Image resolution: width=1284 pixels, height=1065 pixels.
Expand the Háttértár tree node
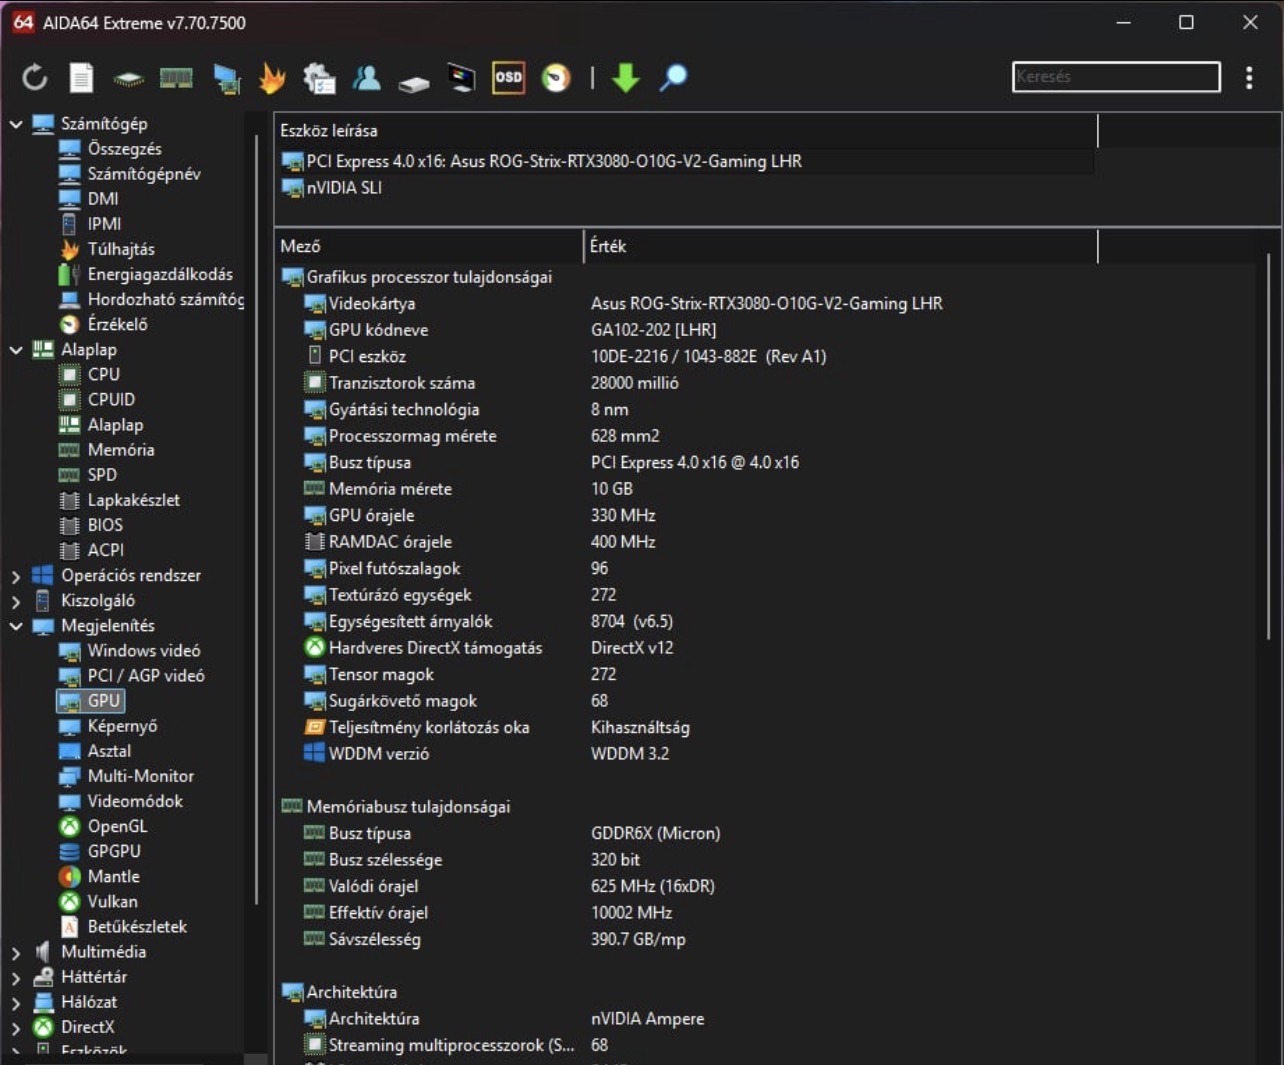click(x=16, y=976)
